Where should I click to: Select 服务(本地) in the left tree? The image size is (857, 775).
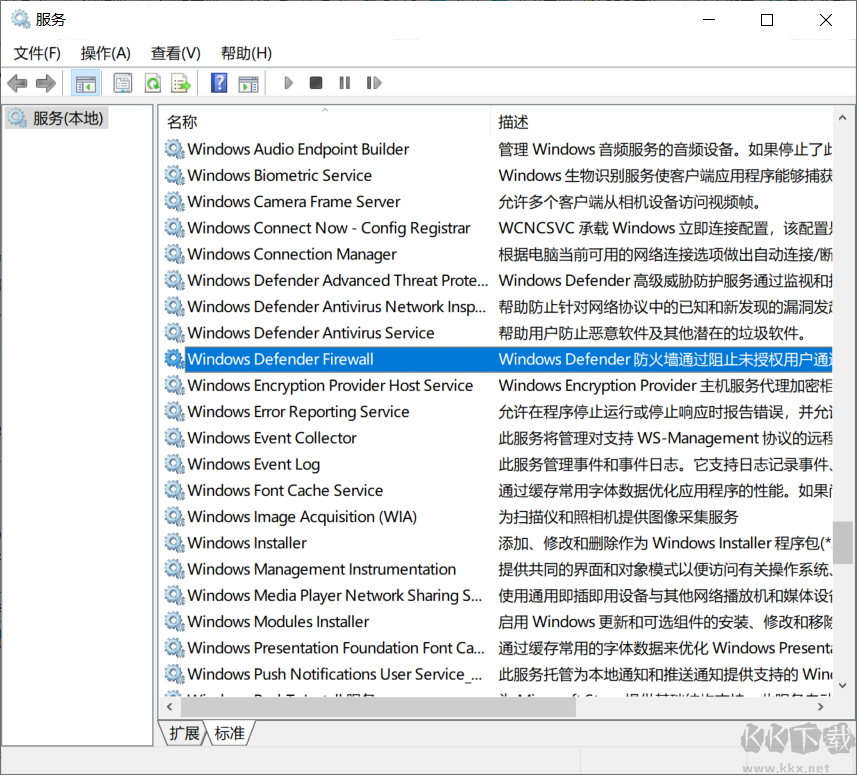coord(67,118)
